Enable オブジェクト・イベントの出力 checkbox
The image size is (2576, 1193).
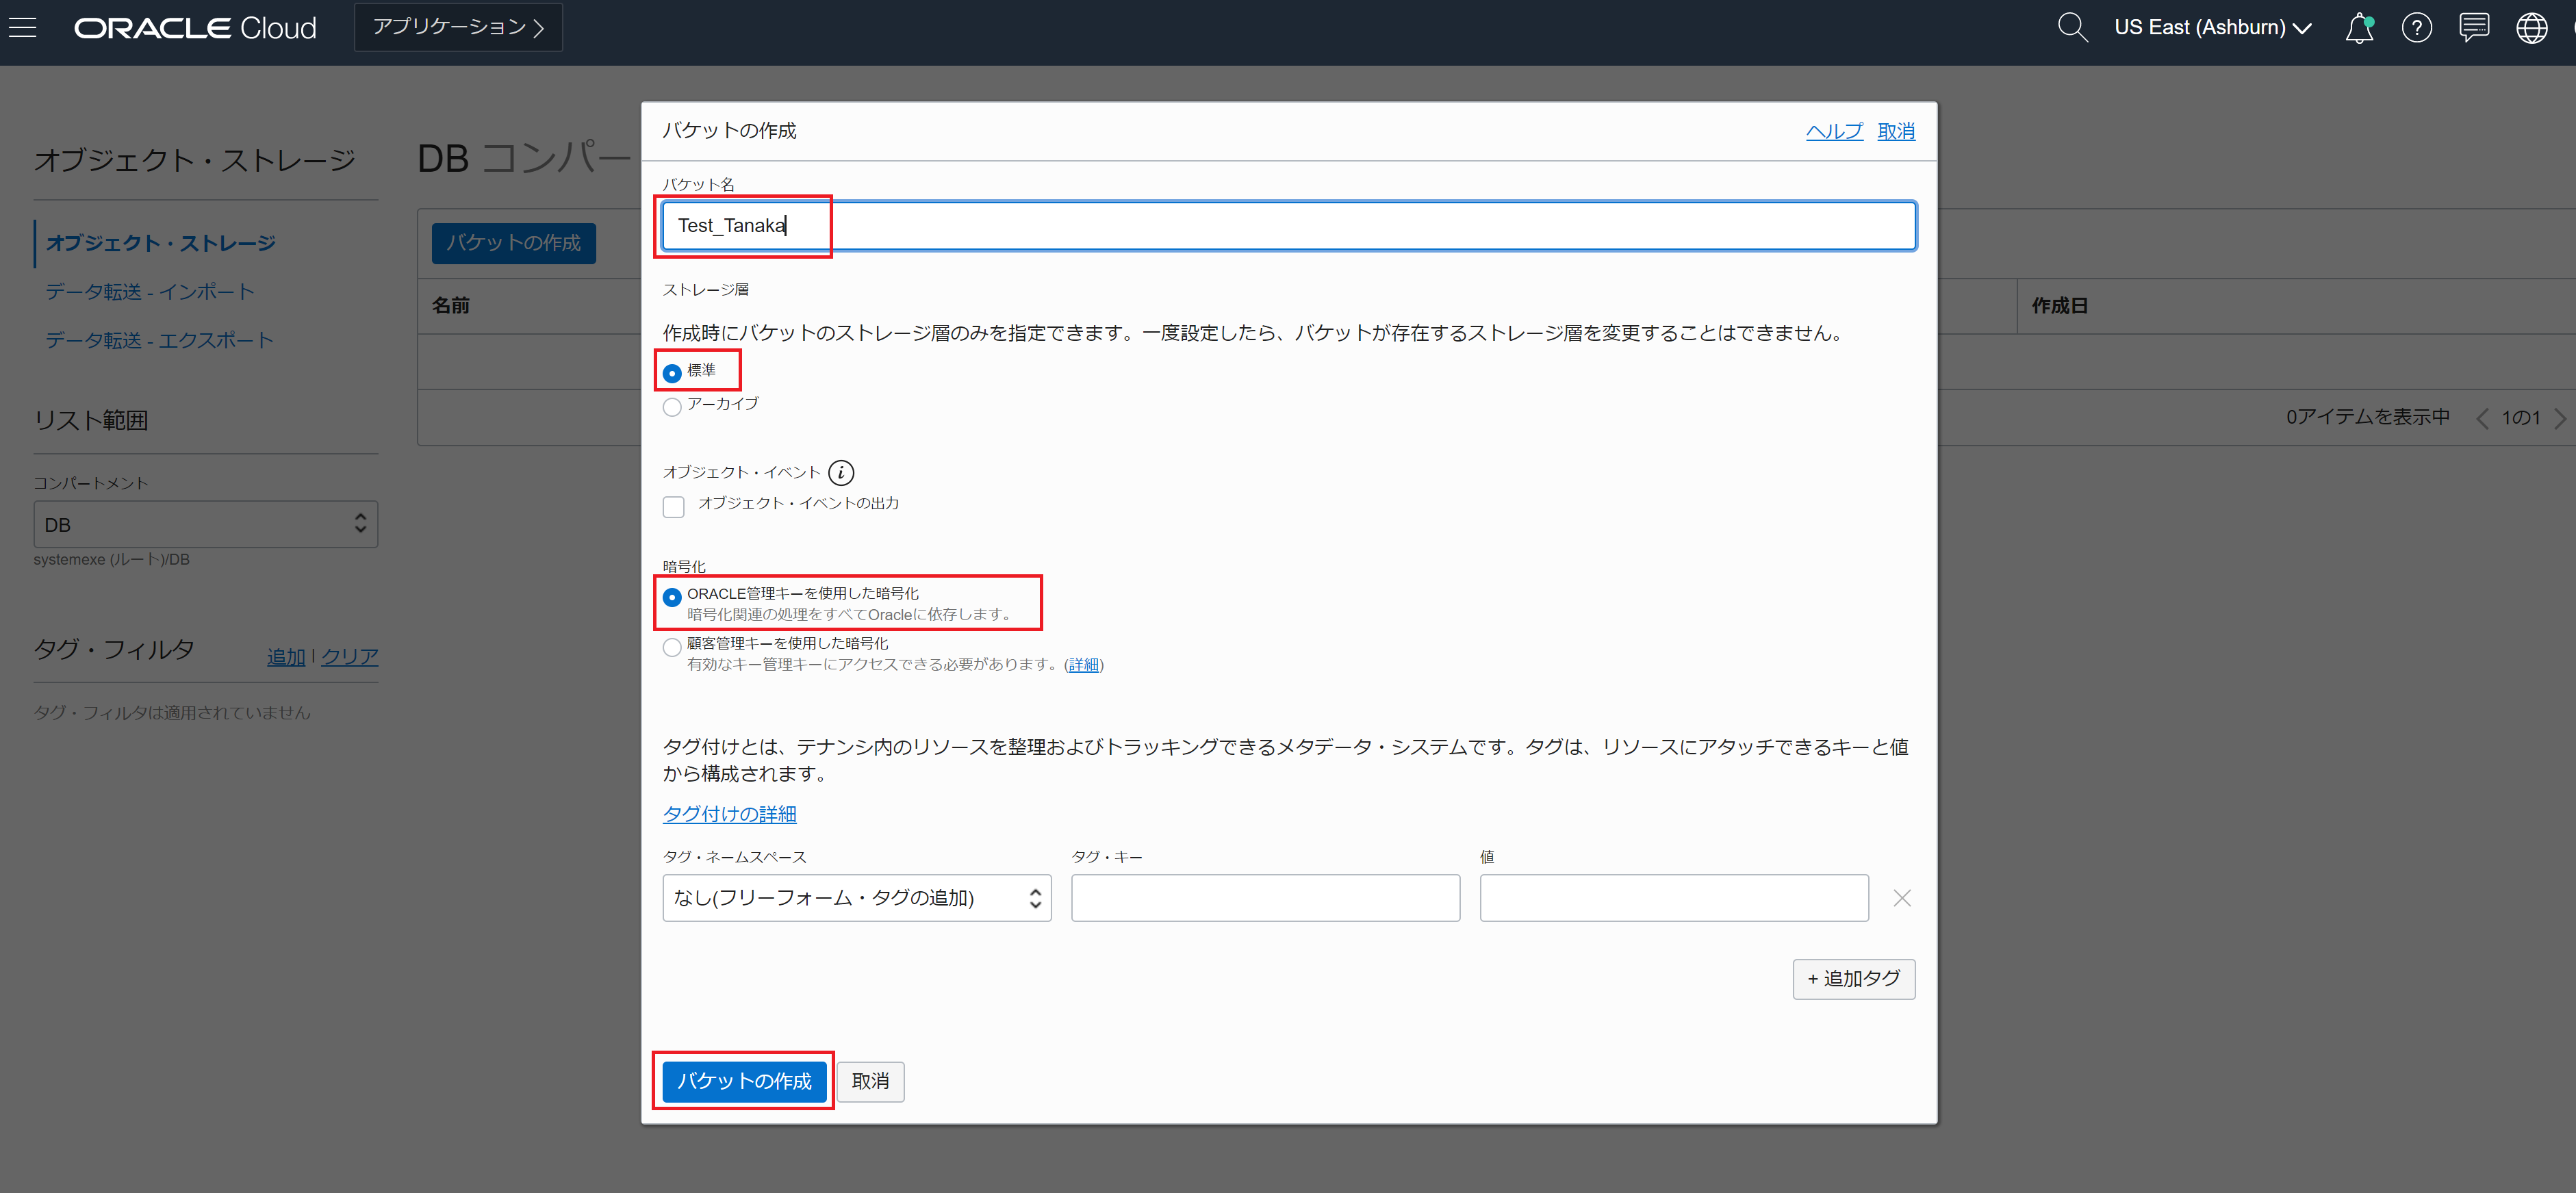click(674, 506)
